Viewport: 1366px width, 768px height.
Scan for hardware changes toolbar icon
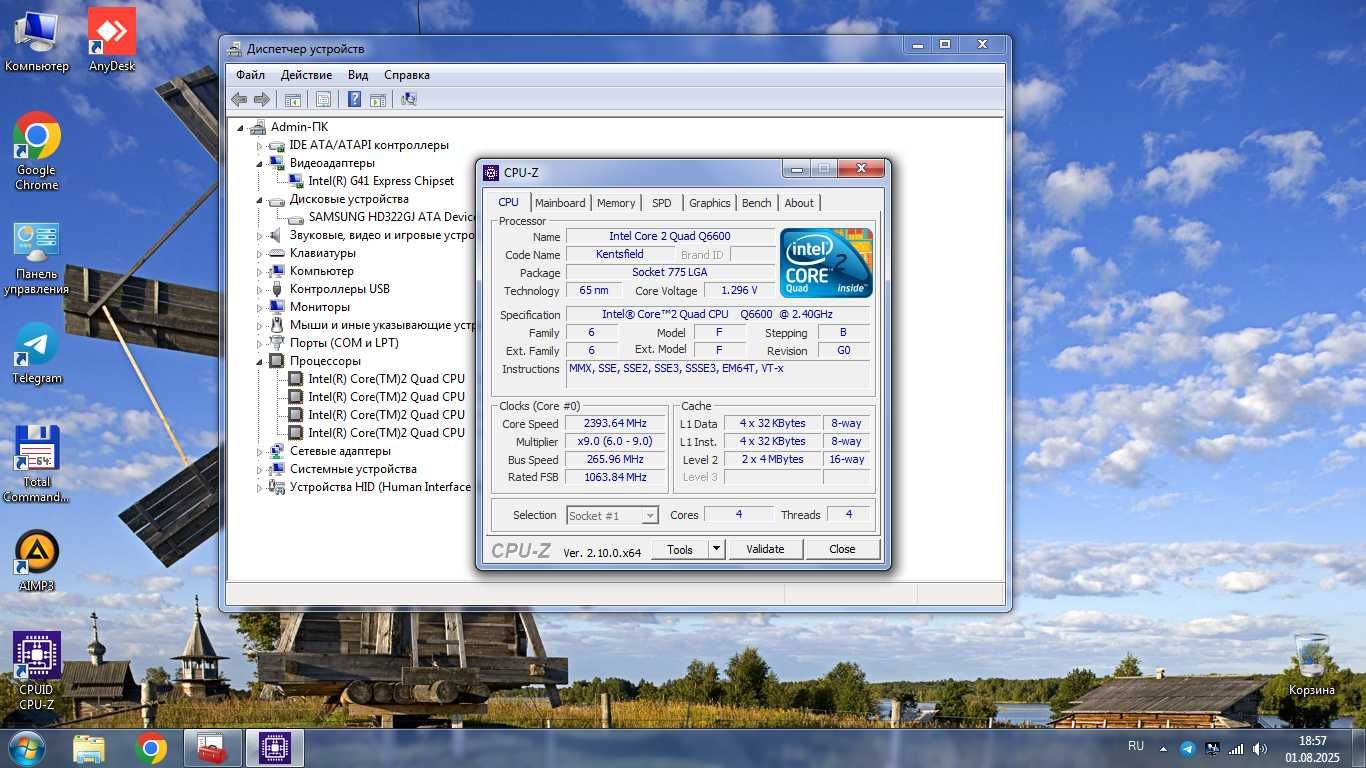(x=409, y=99)
